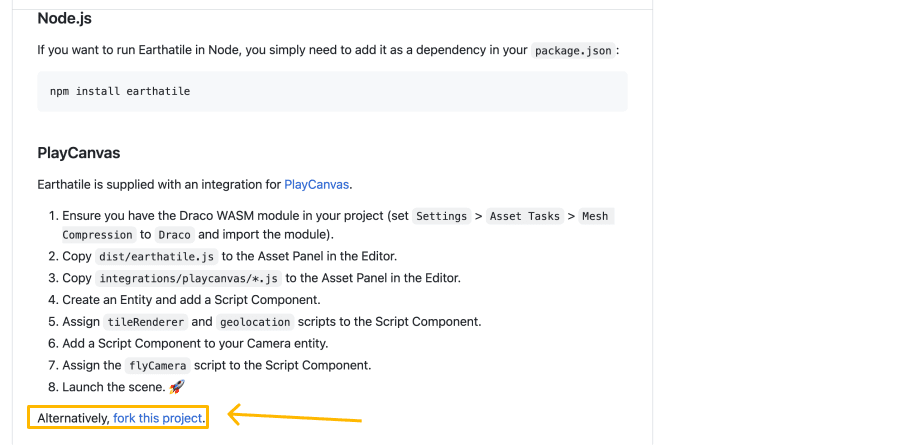Click the word "Alternatively" in the highlighted box
This screenshot has width=900, height=445.
point(74,417)
